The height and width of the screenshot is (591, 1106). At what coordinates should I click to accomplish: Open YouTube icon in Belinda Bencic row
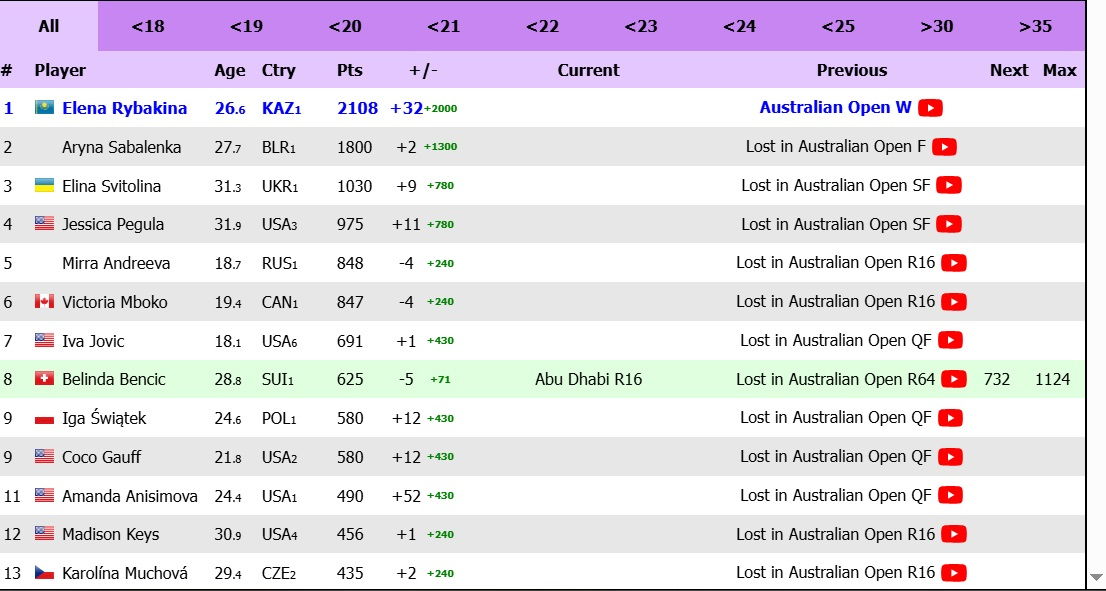(x=954, y=379)
